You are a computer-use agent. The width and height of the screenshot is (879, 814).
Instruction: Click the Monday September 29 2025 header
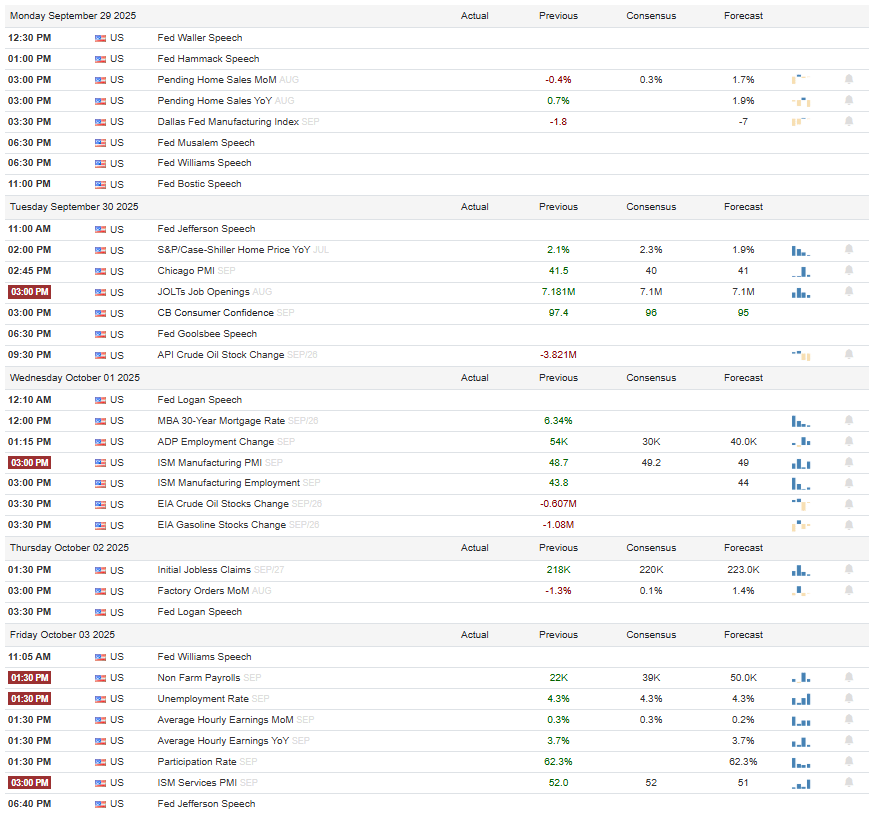pyautogui.click(x=73, y=16)
